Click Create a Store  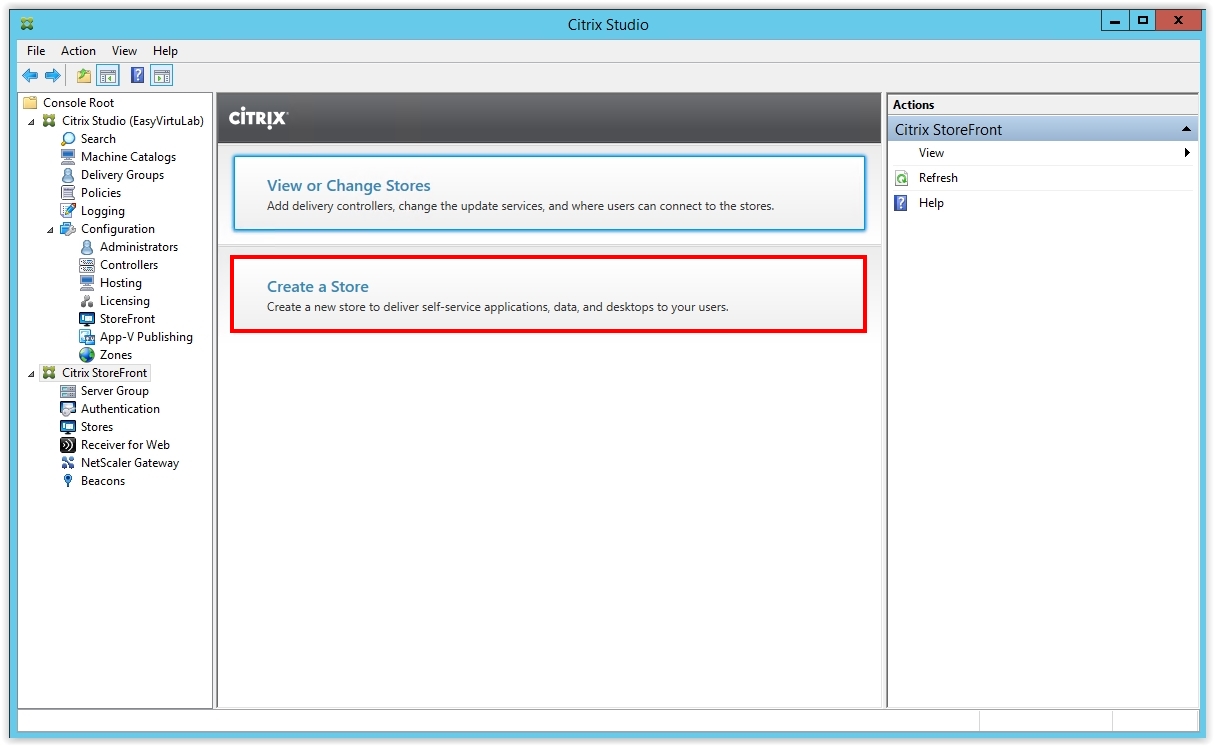click(x=548, y=294)
